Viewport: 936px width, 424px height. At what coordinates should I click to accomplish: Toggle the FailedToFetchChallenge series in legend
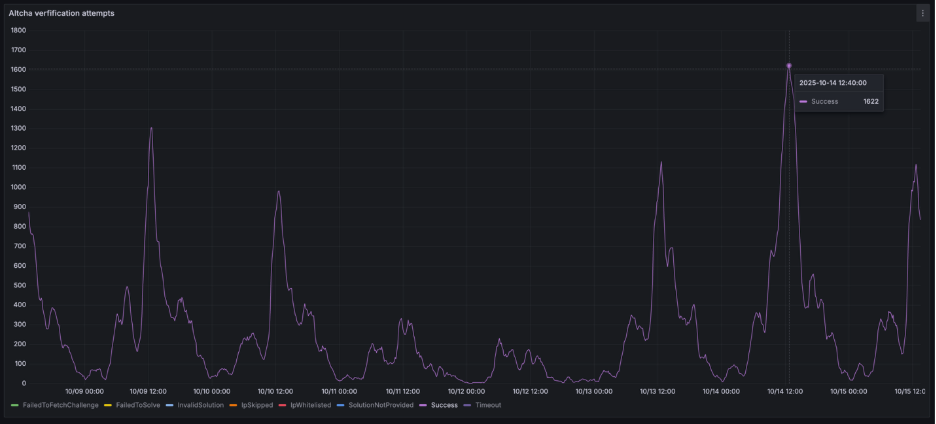[x=60, y=405]
